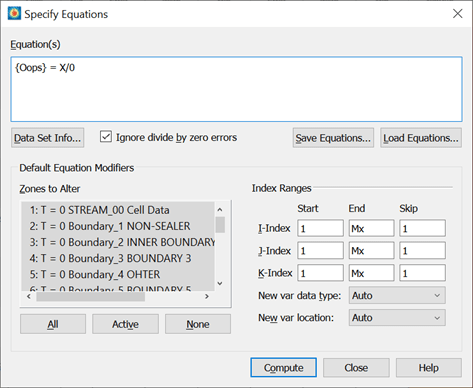Select All zones button

click(53, 324)
